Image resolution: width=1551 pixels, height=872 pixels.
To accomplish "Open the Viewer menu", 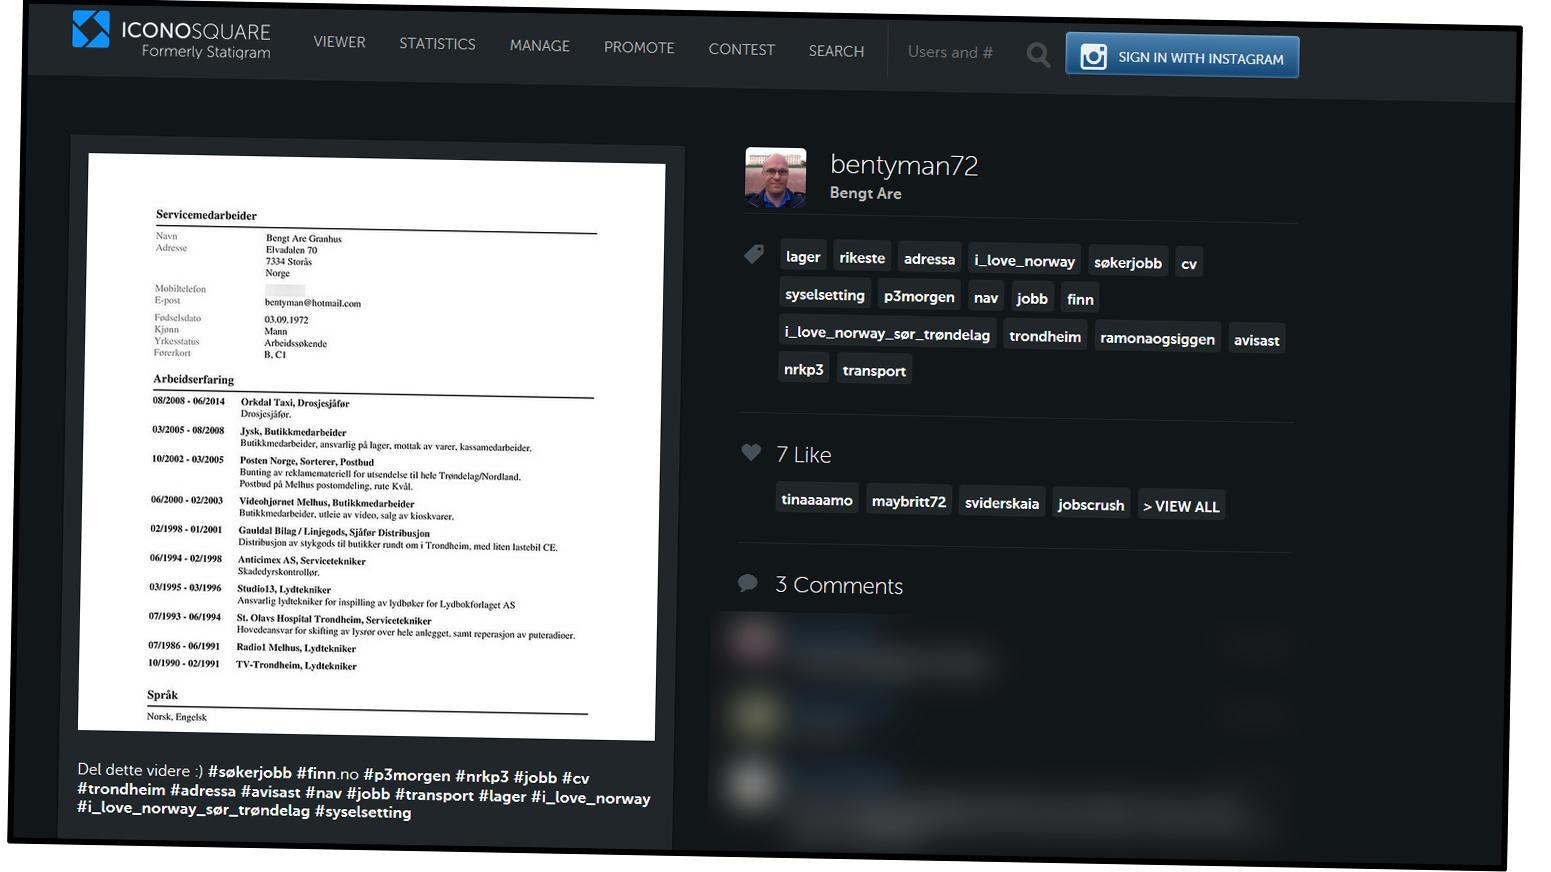I will (339, 42).
